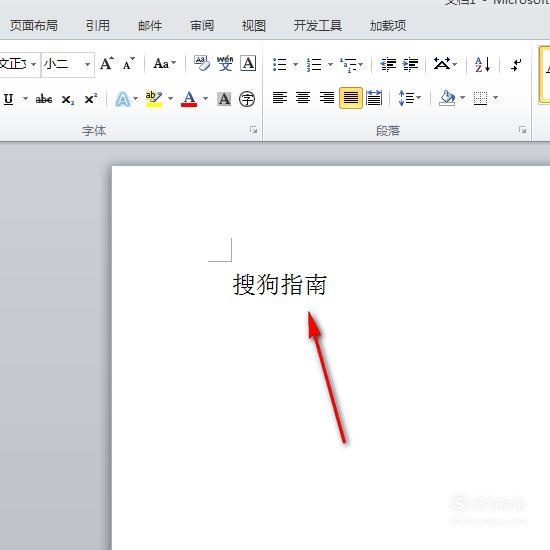This screenshot has width=550, height=550.
Task: Center align the text
Action: pyautogui.click(x=303, y=98)
